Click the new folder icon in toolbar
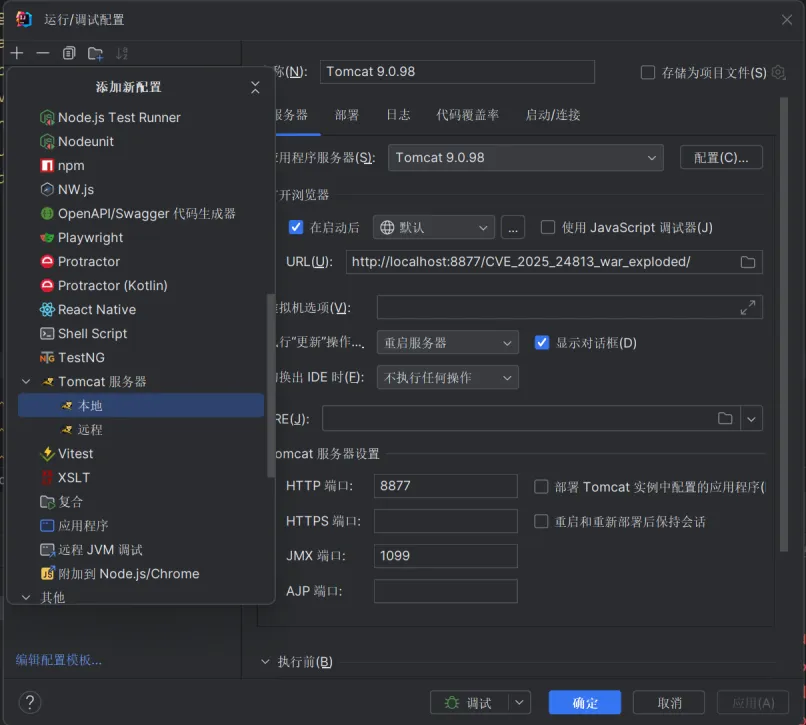Screen dimensions: 806x725 coord(95,53)
